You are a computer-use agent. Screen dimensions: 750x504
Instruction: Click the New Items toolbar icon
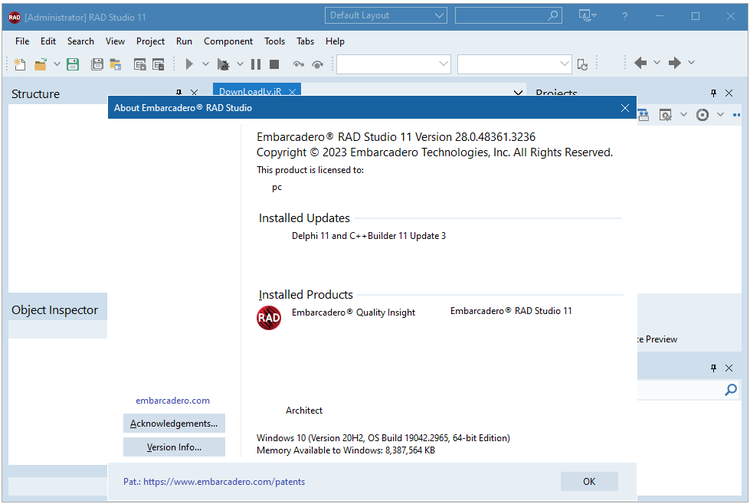(x=20, y=64)
